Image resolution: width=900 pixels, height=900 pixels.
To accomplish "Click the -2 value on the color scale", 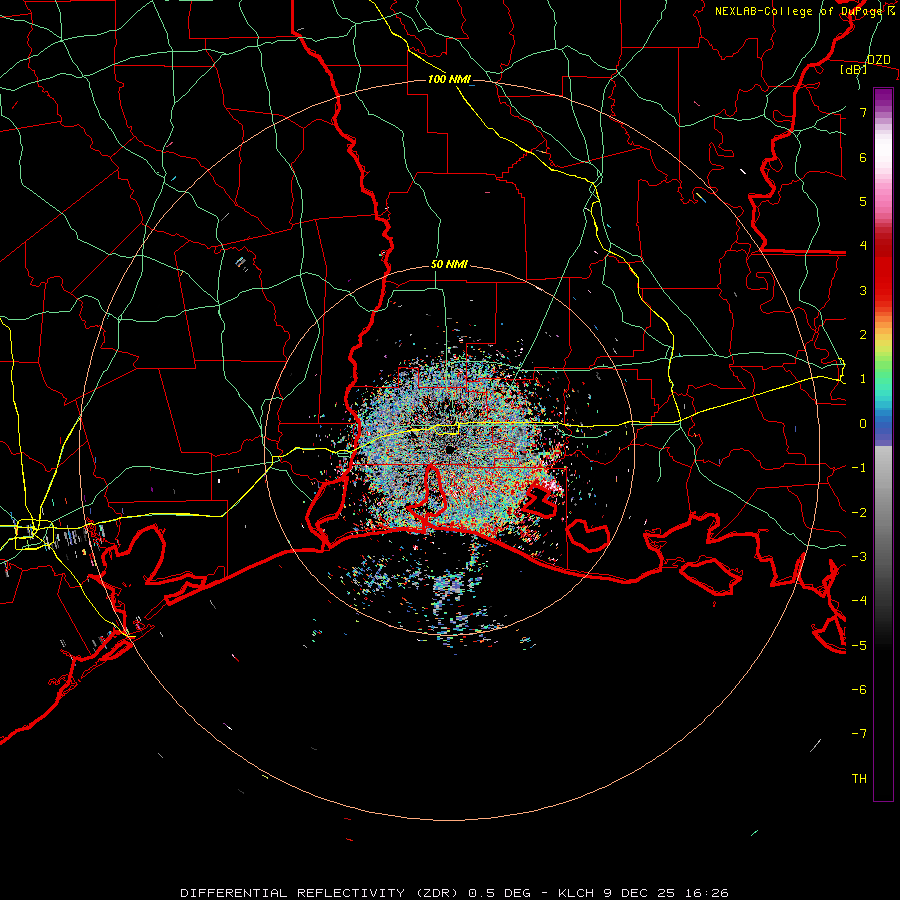I will pyautogui.click(x=859, y=513).
